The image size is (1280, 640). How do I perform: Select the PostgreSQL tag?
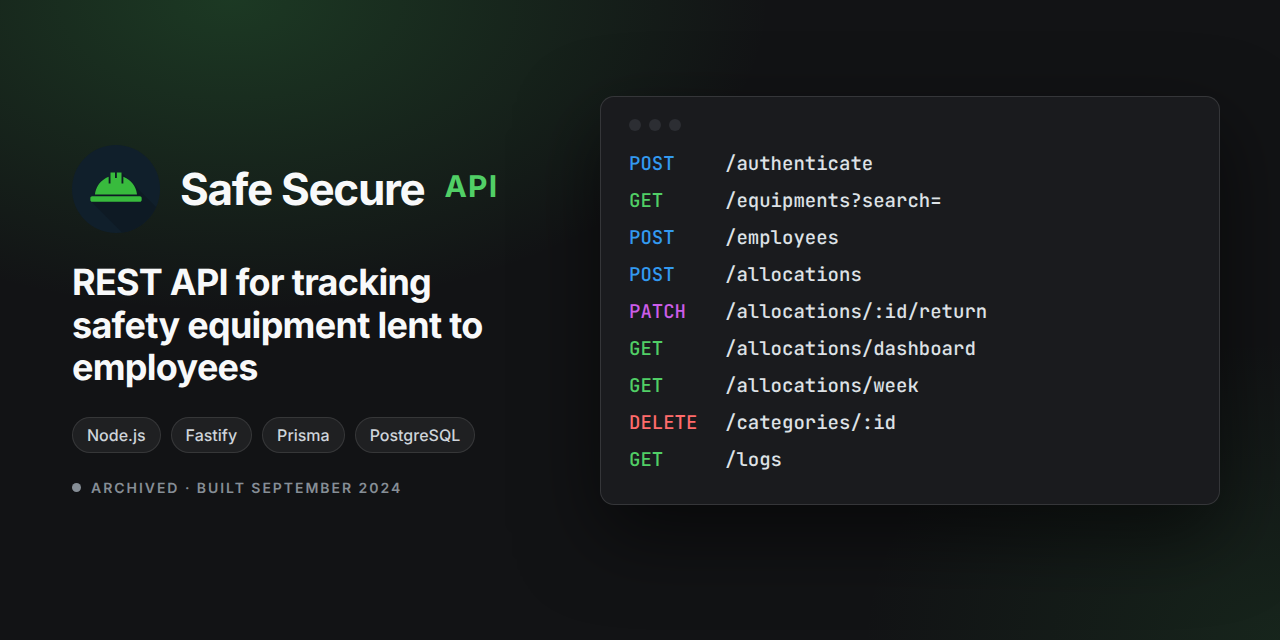[x=415, y=435]
